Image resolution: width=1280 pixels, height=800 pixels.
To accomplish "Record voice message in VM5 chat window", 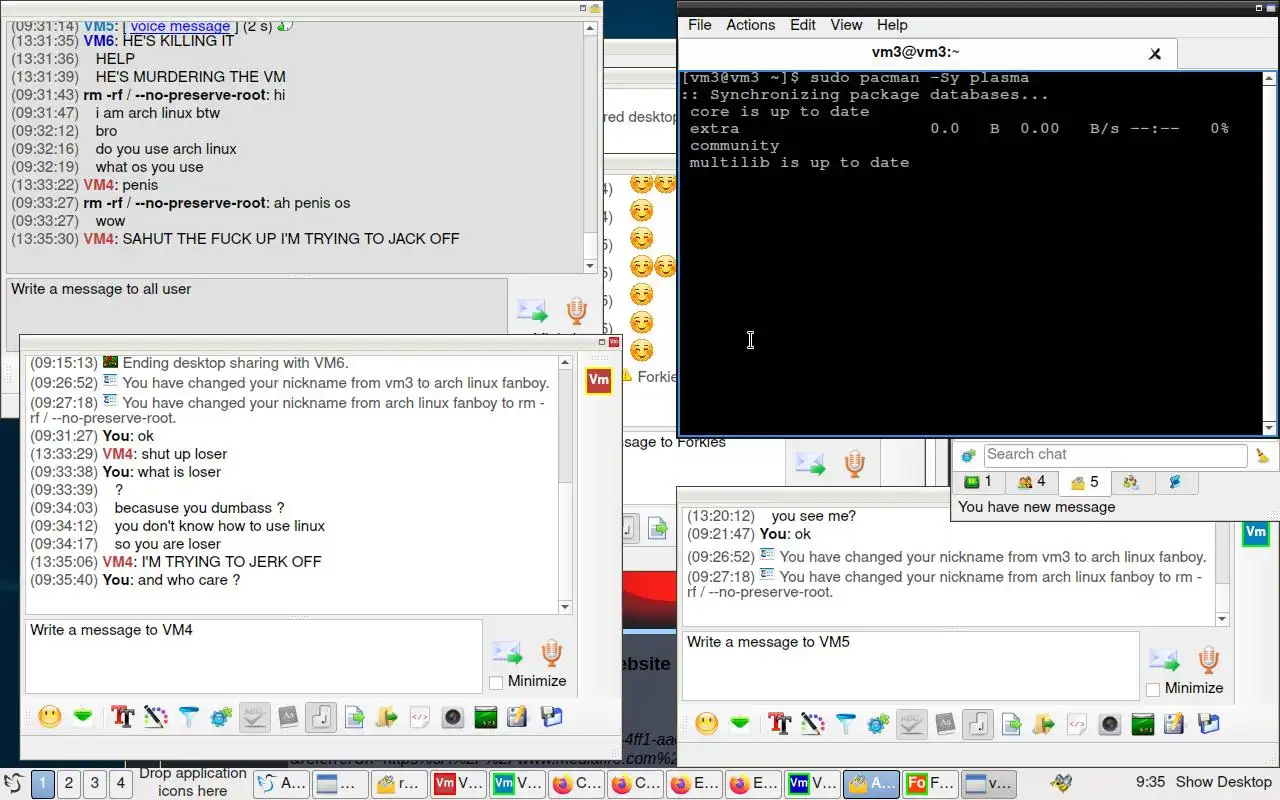I will click(x=1208, y=660).
